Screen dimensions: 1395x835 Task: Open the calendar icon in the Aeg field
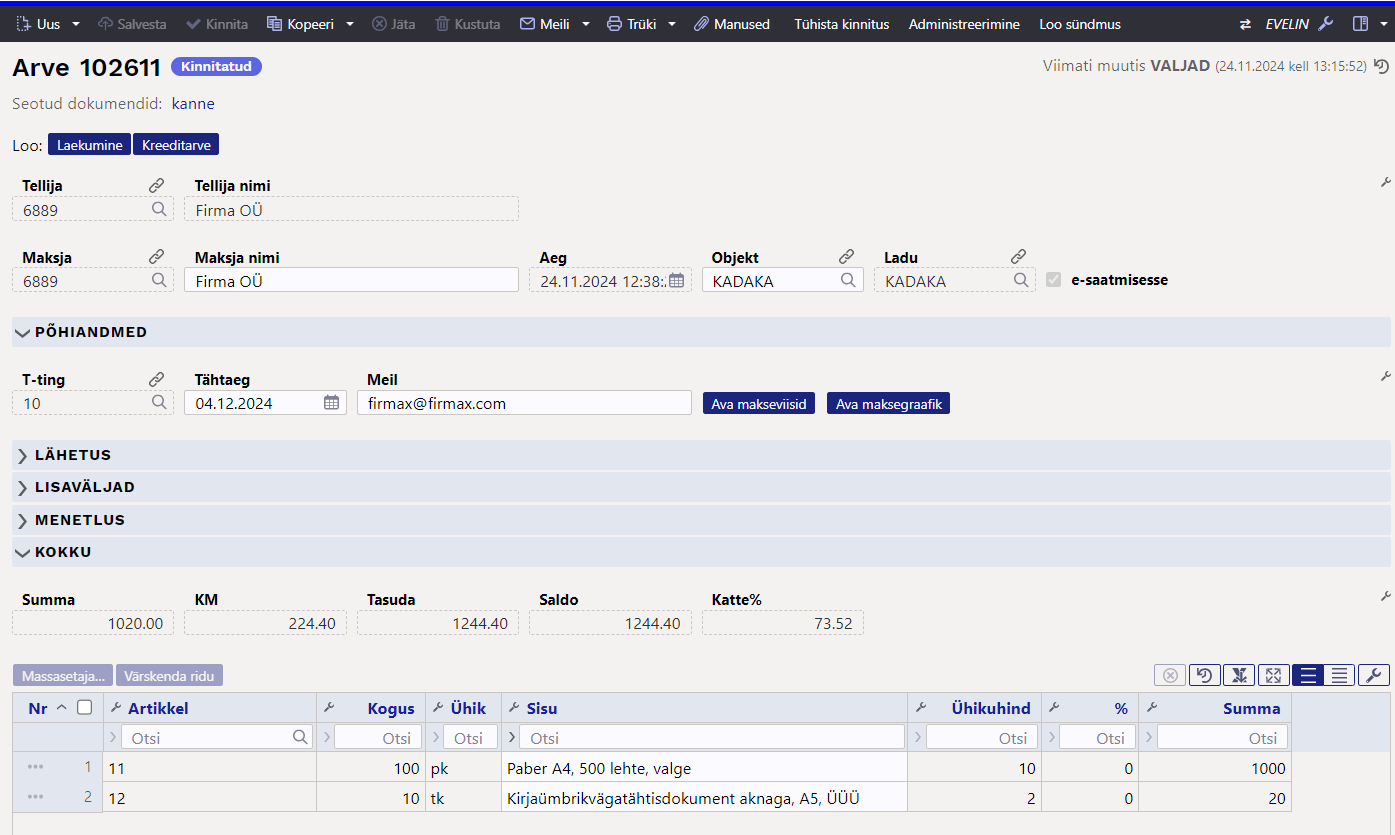point(677,281)
